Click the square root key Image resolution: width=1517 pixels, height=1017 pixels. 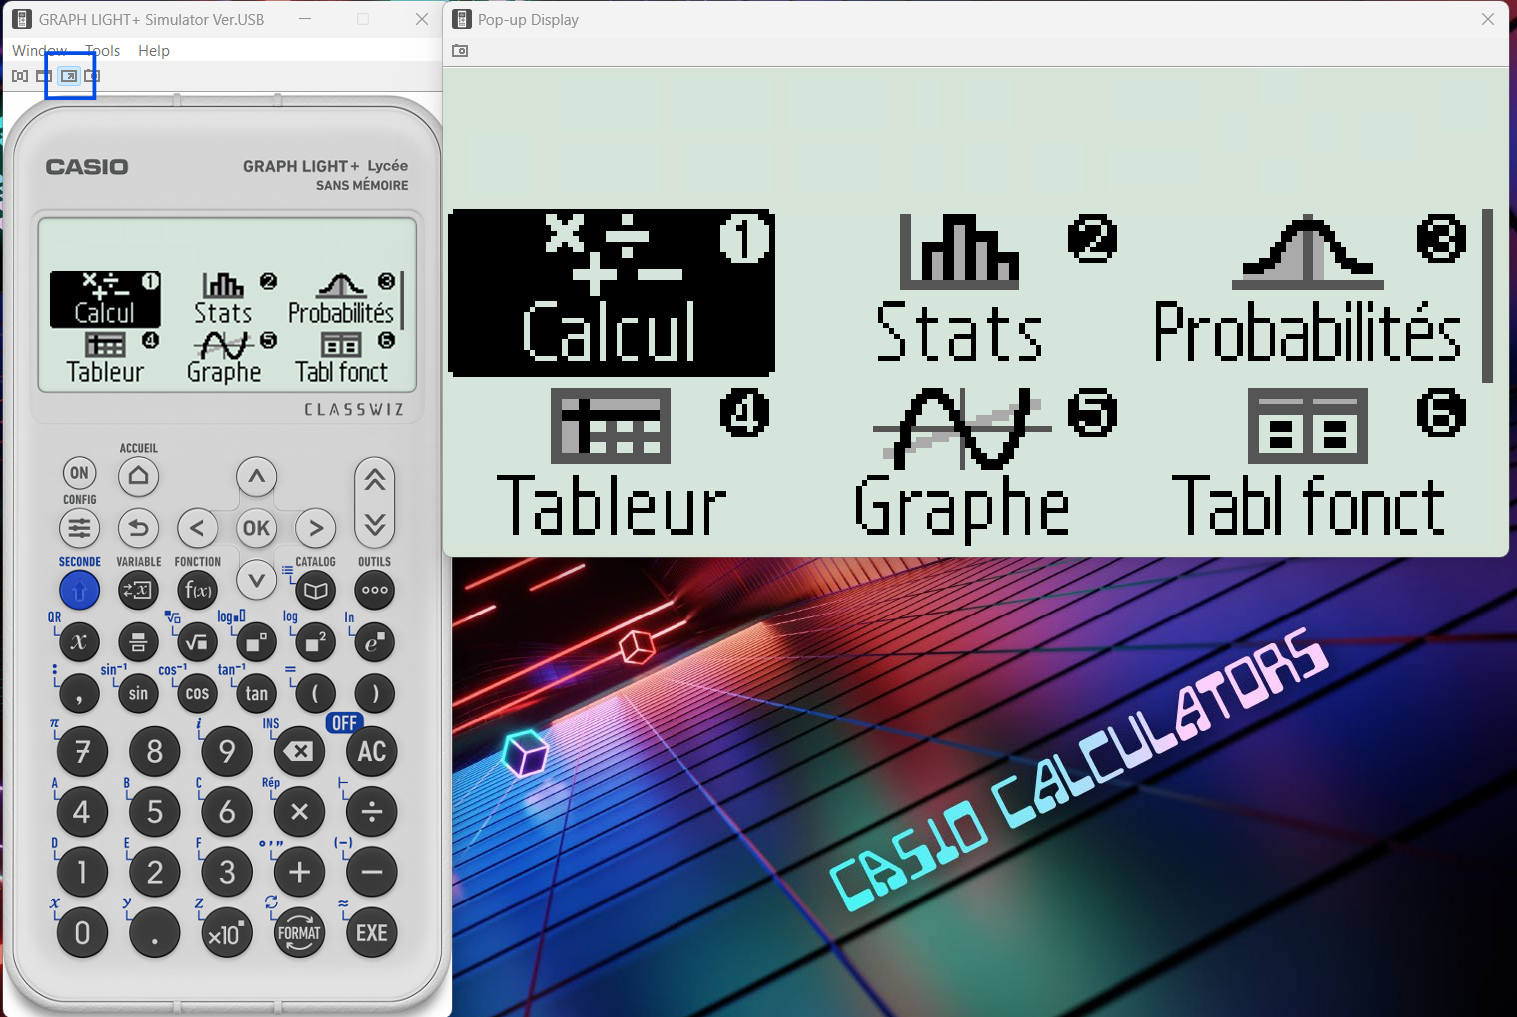tap(197, 642)
